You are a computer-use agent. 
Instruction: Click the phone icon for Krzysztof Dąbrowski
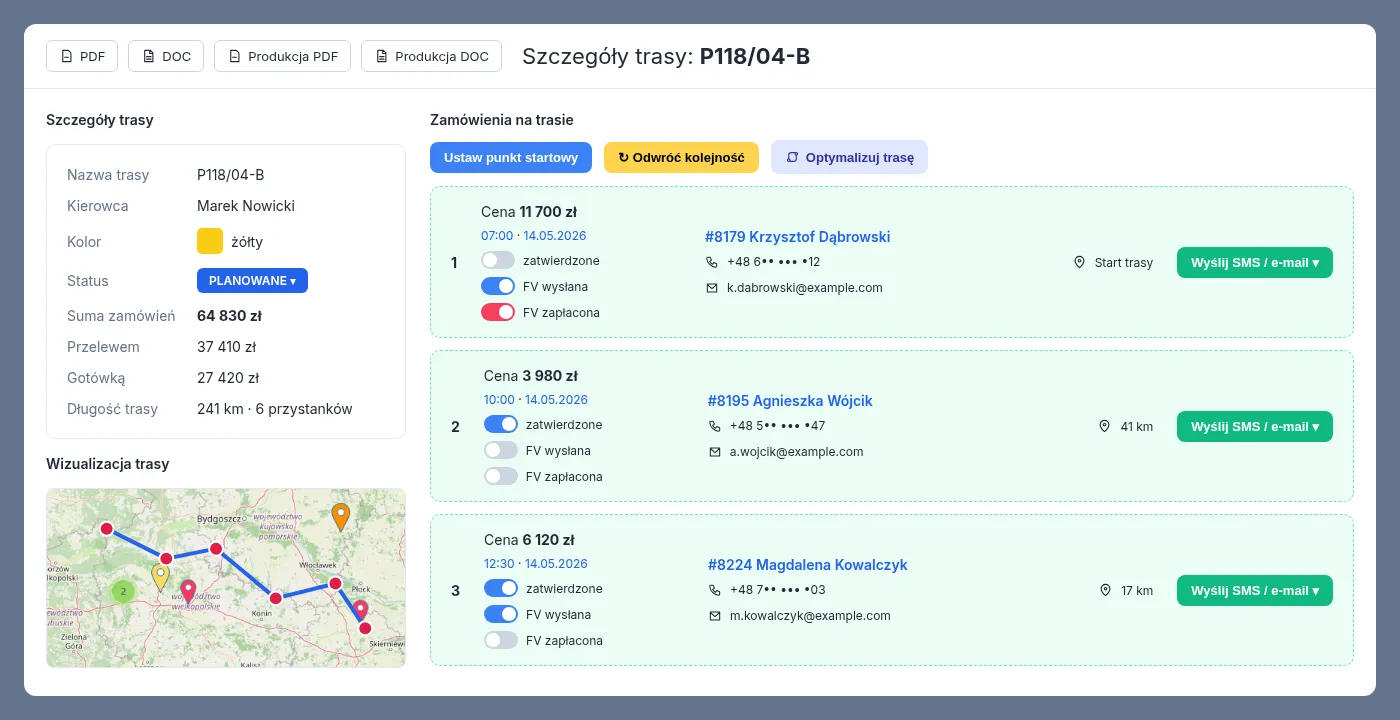point(712,262)
